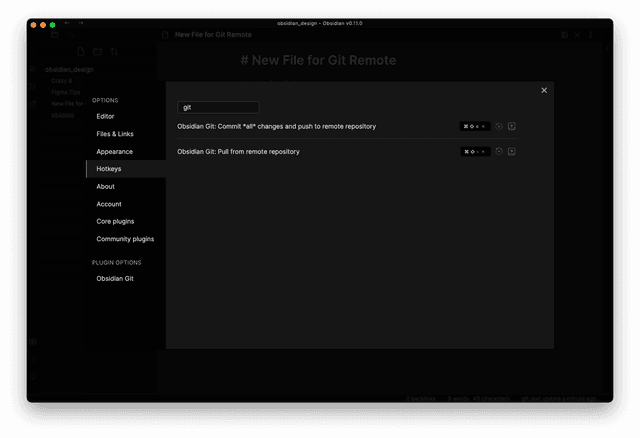The height and width of the screenshot is (438, 640).
Task: Click the backlinks count in the status bar
Action: [x=421, y=398]
